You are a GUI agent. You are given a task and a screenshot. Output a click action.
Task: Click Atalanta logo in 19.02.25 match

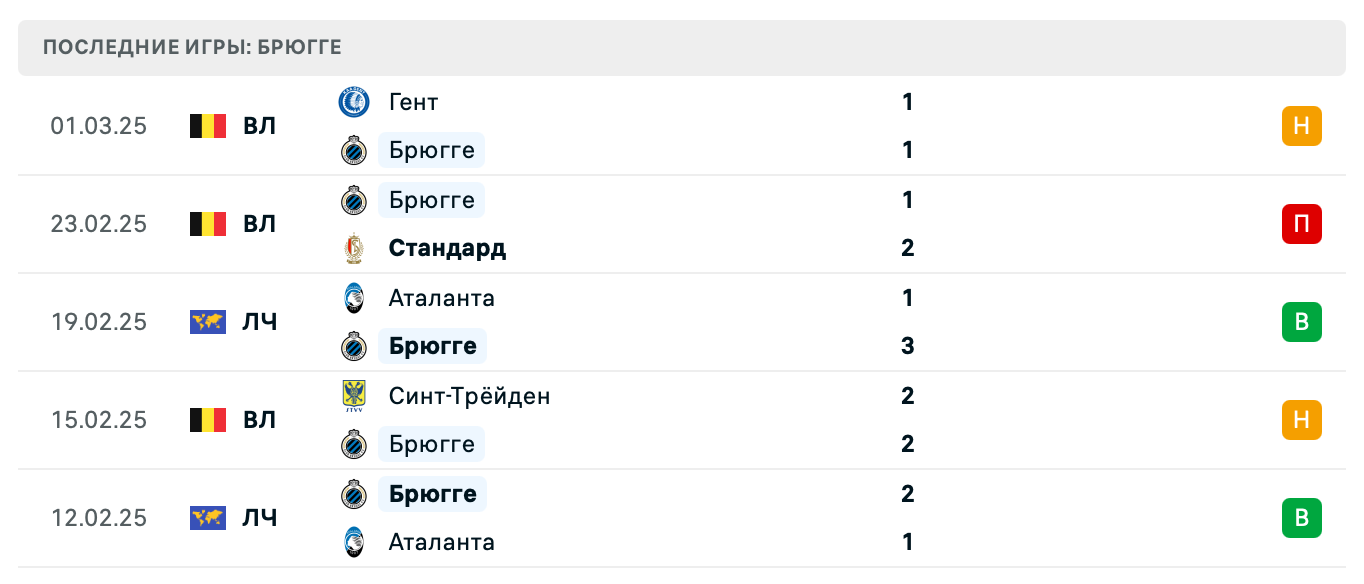click(354, 298)
